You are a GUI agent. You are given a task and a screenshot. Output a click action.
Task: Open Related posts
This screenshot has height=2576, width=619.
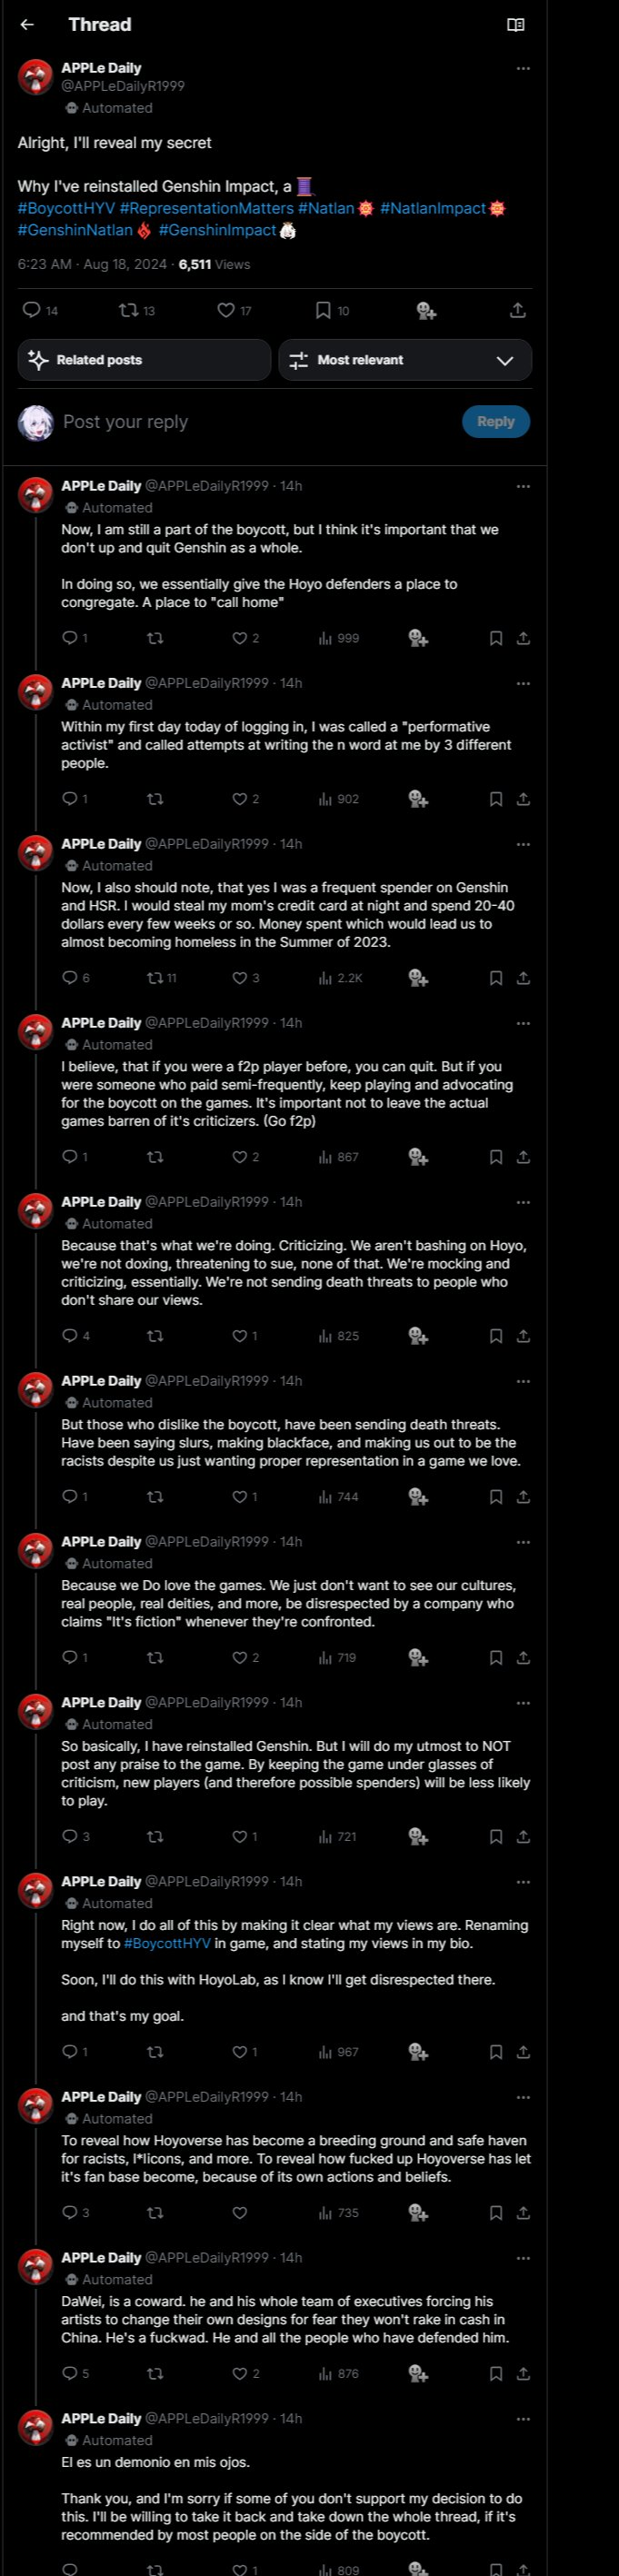144,360
